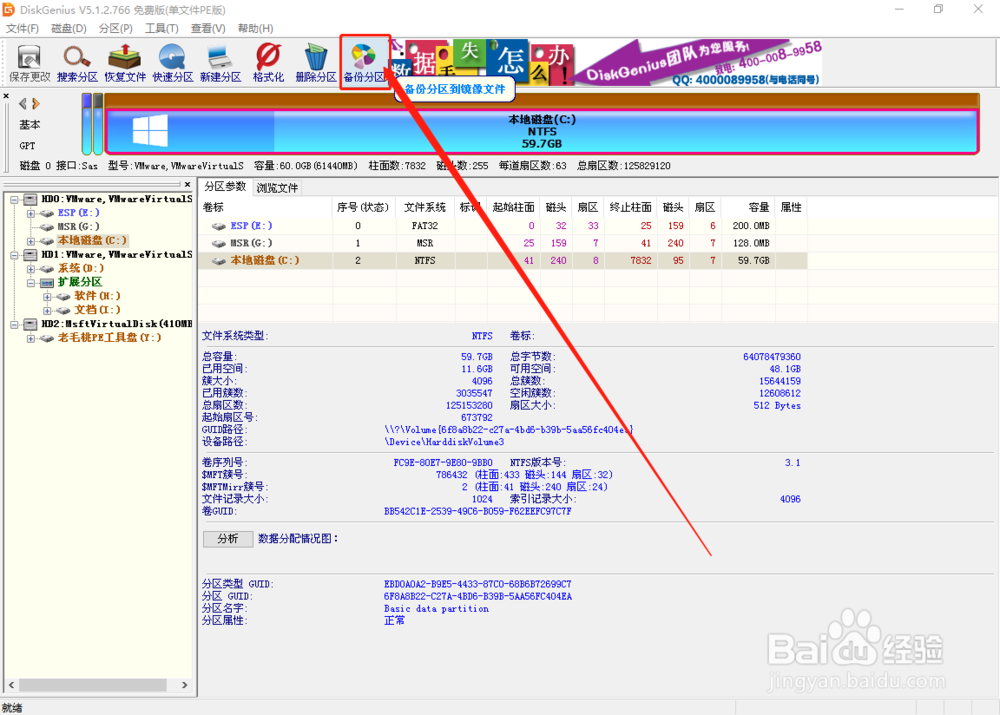Open the 工具(T) menu
Image resolution: width=1000 pixels, height=715 pixels.
point(161,28)
